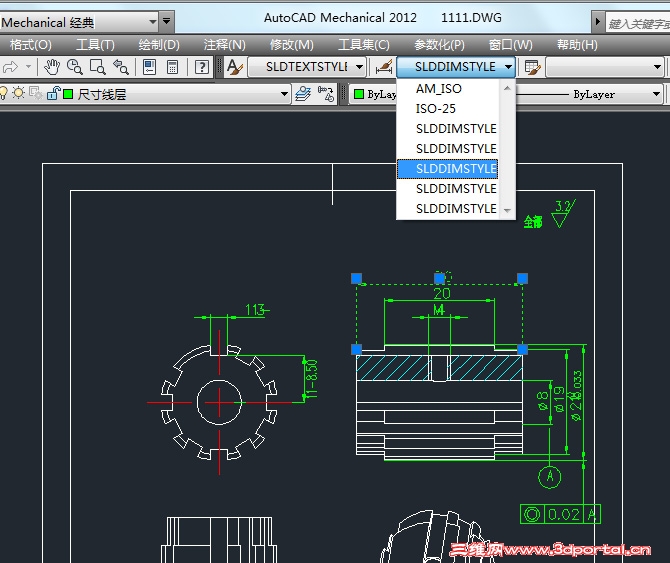Expand the empty table style dropdown

coord(657,67)
